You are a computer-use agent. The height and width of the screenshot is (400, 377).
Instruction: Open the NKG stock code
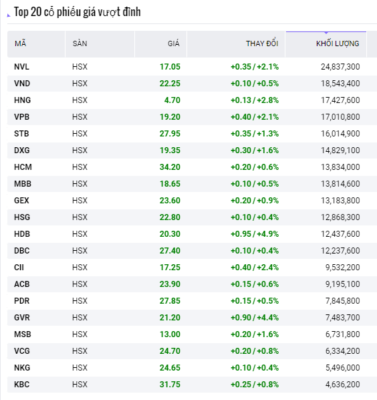pyautogui.click(x=22, y=368)
